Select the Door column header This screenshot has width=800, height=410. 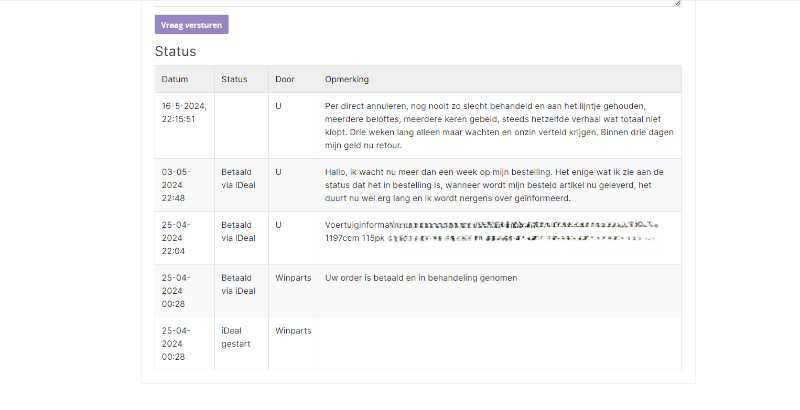(285, 79)
